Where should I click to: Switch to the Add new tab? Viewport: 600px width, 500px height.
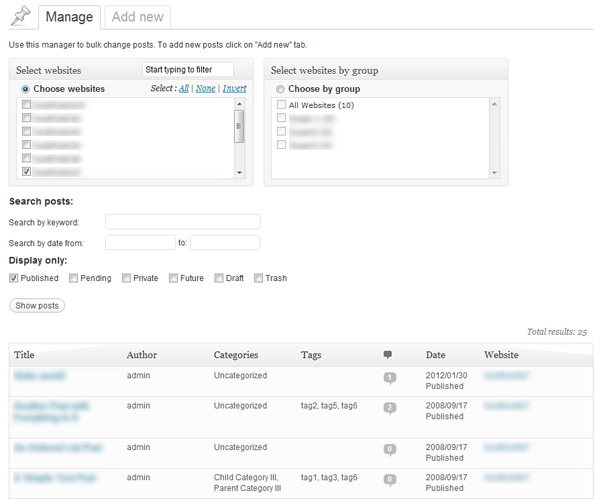coord(138,17)
